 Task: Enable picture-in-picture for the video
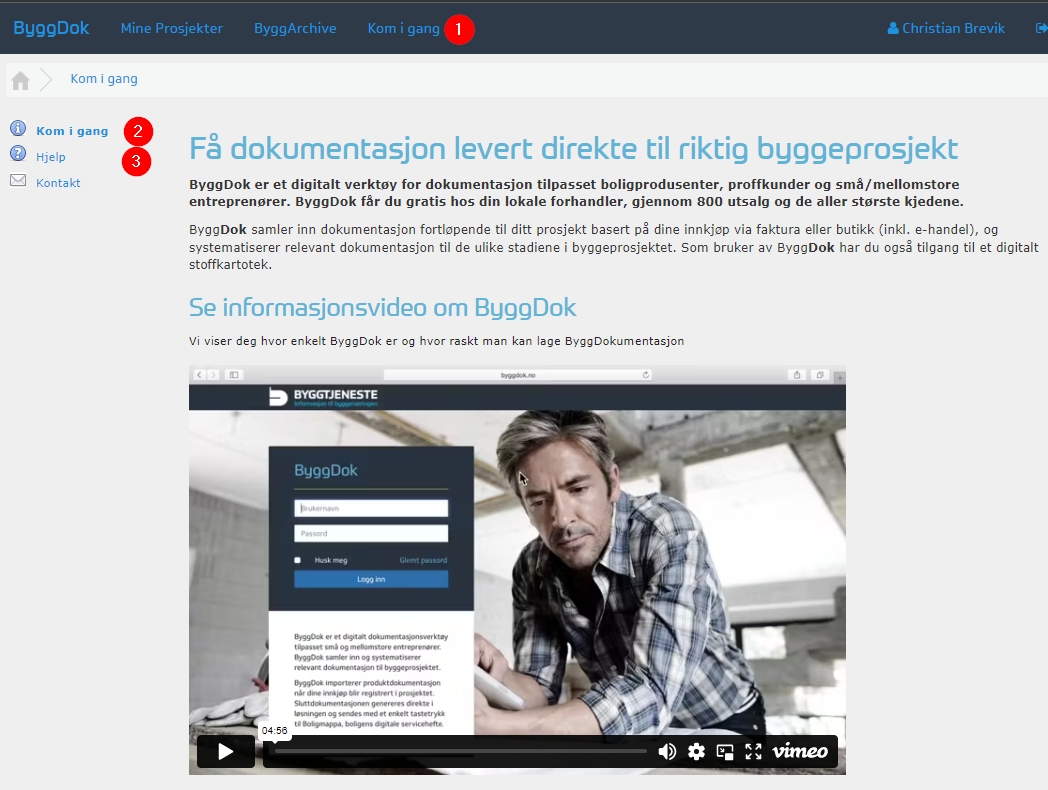725,752
